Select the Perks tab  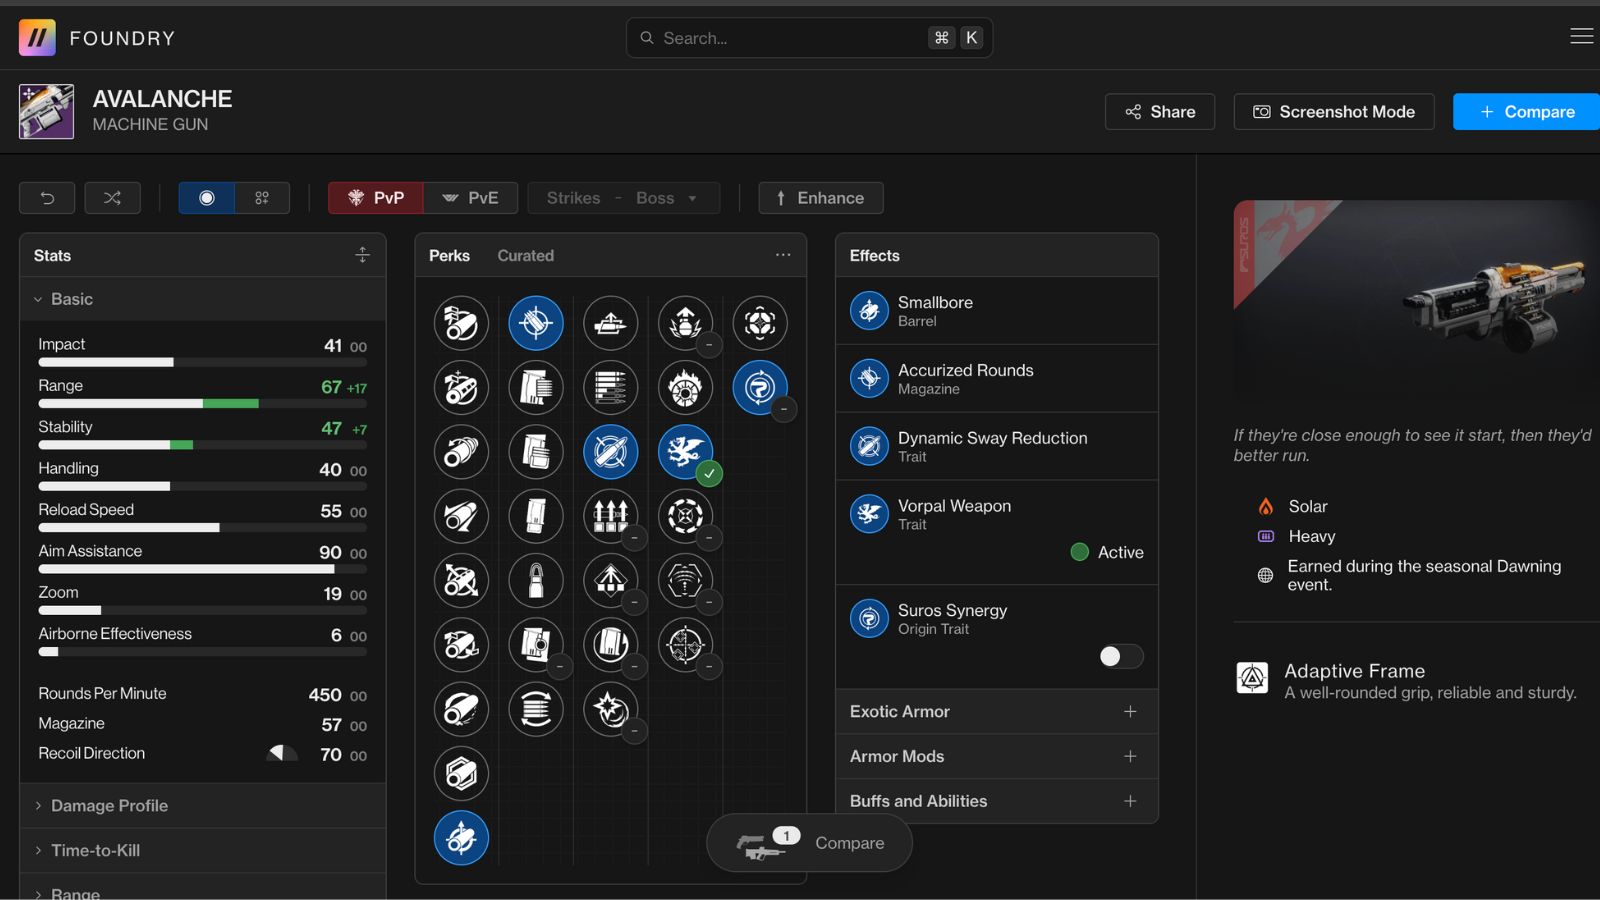coord(449,256)
